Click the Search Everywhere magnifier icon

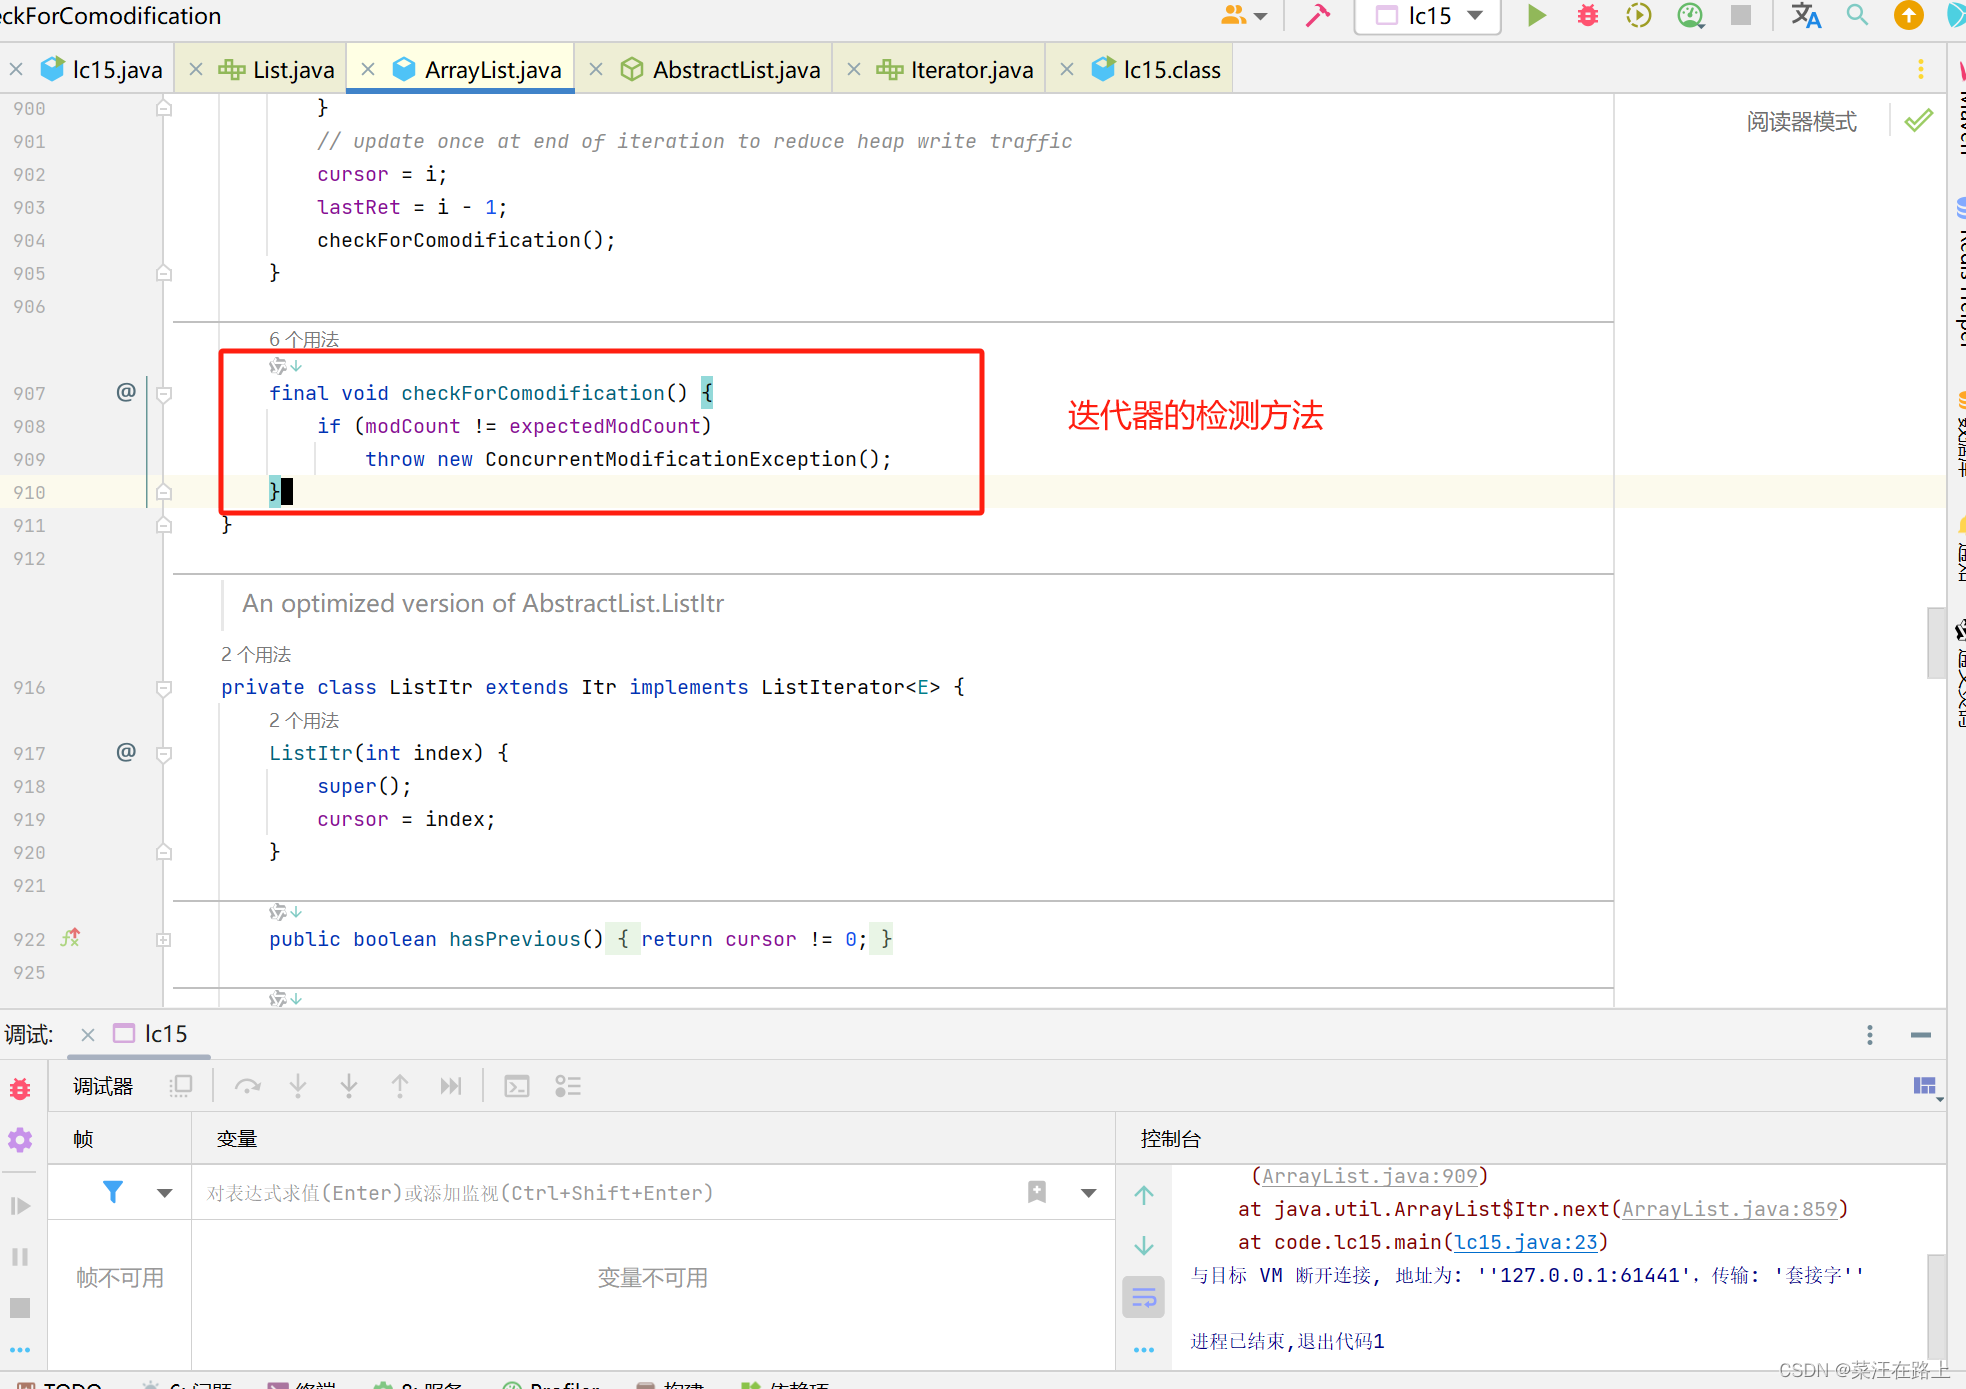(1857, 16)
